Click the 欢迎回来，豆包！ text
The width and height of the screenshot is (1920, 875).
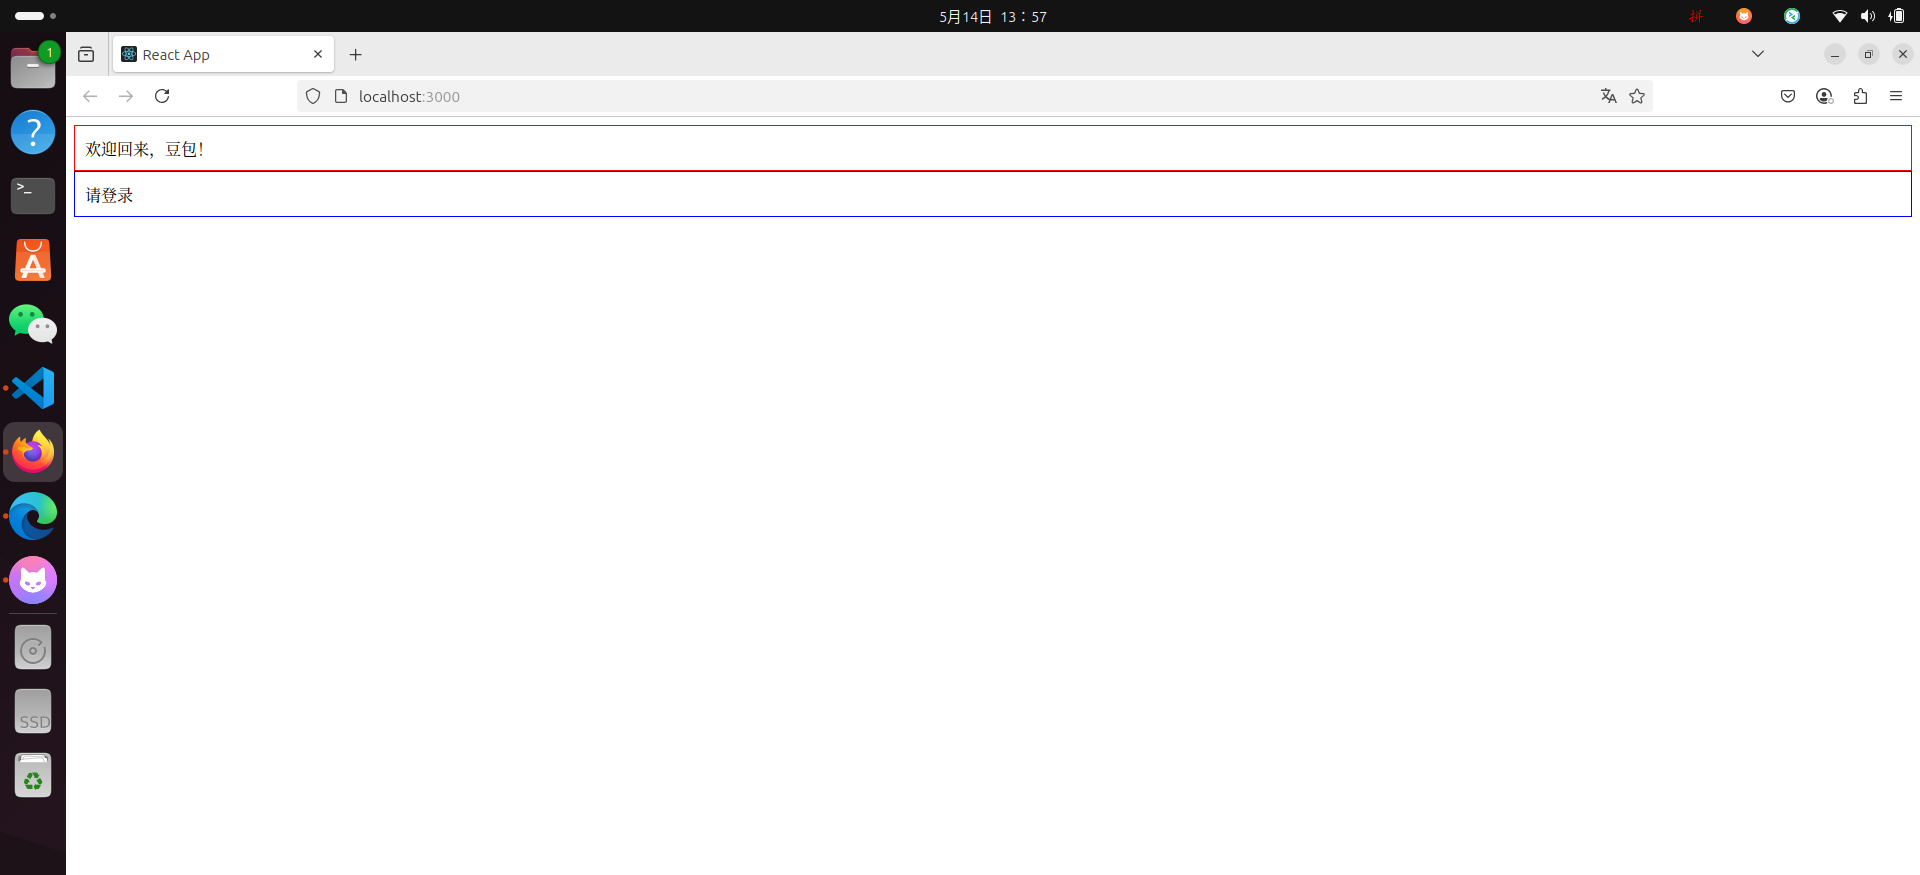tap(145, 150)
